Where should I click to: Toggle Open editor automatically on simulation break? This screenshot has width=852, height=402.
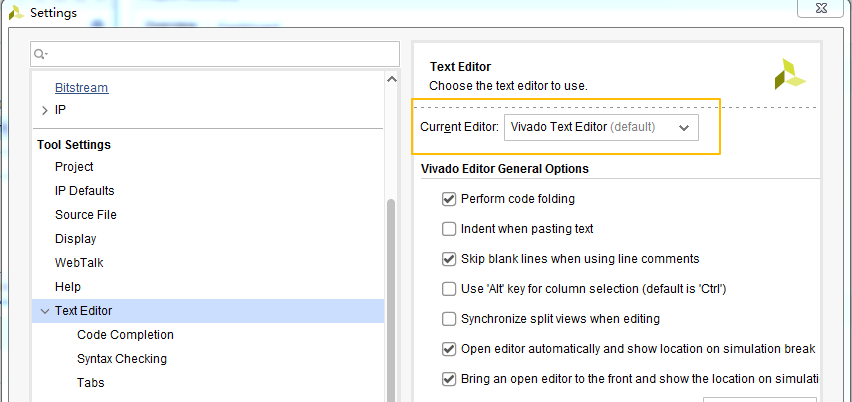(449, 349)
